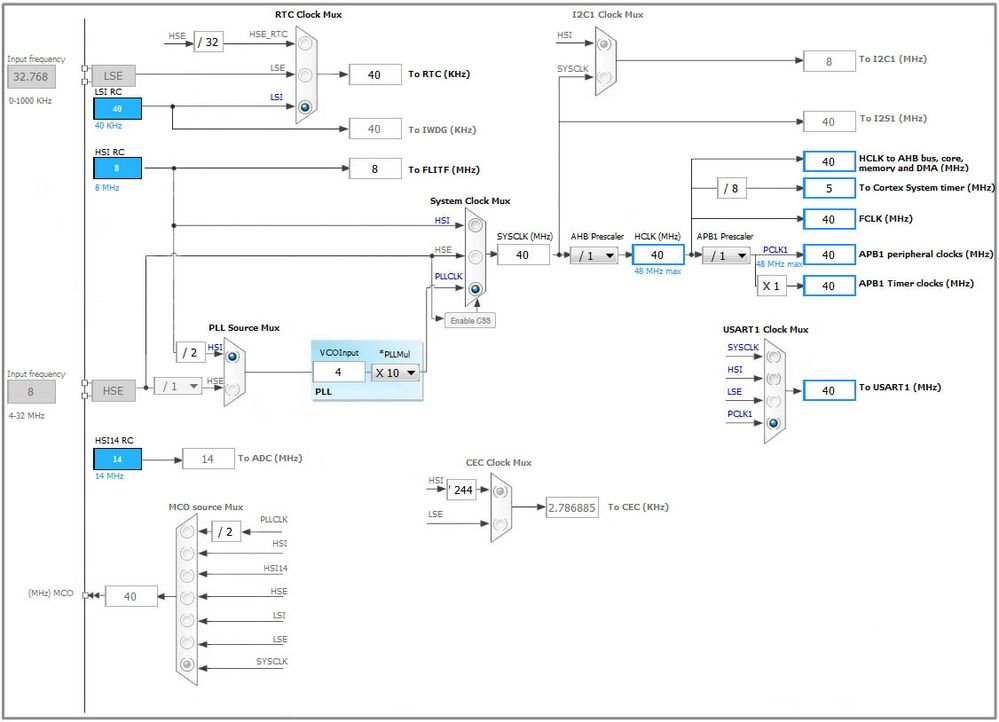
Task: Click the LSE oscillator block
Action: [x=114, y=76]
